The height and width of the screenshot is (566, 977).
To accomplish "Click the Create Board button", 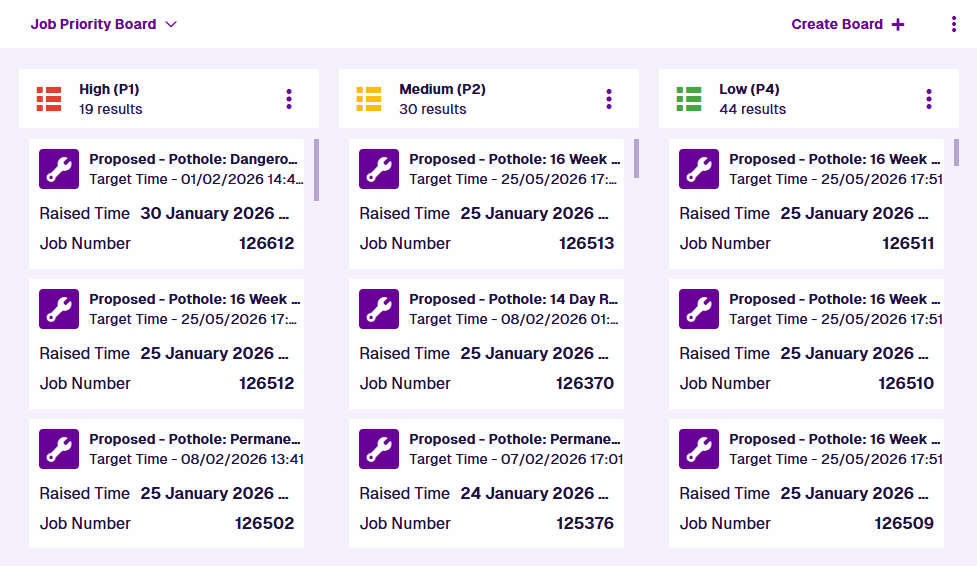I will point(848,24).
